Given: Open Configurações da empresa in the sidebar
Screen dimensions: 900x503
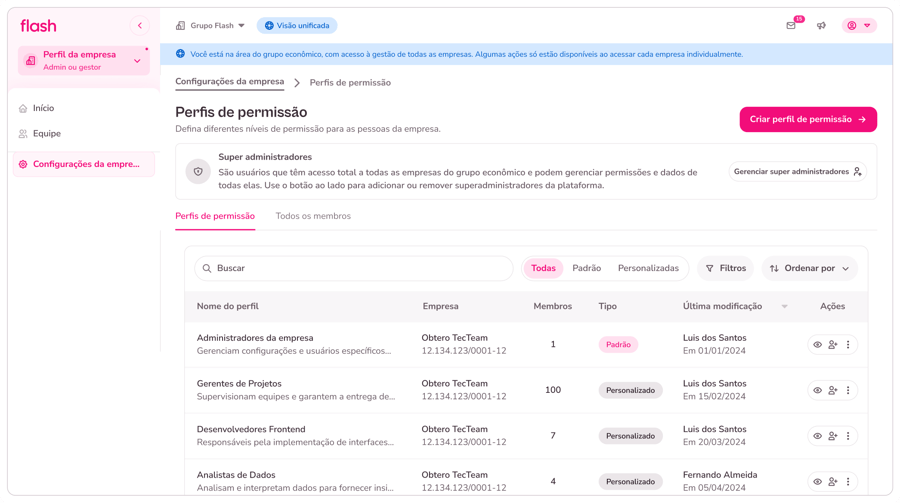Looking at the screenshot, I should tap(84, 164).
